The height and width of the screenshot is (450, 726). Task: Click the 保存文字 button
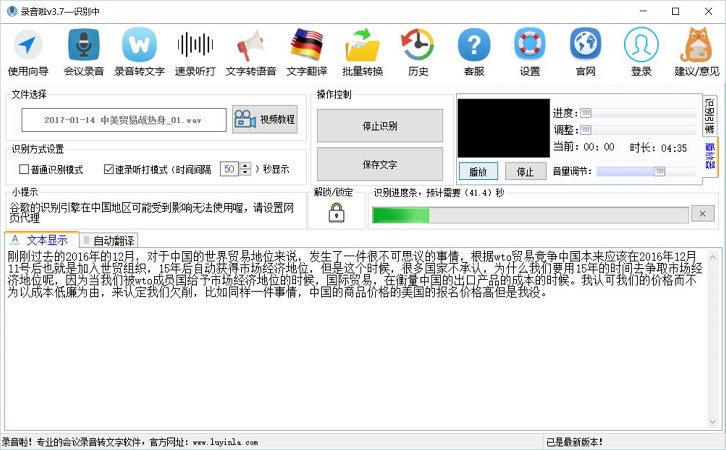pos(379,164)
